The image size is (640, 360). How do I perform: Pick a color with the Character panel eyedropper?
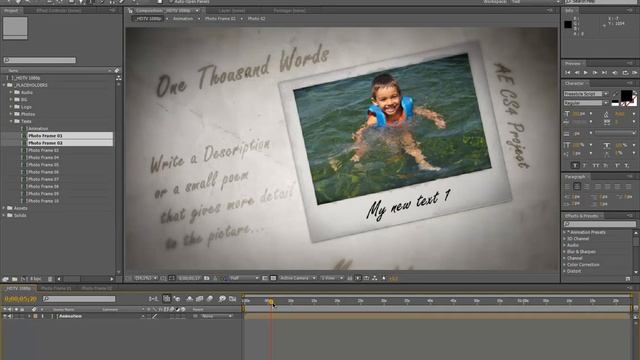pyautogui.click(x=615, y=95)
